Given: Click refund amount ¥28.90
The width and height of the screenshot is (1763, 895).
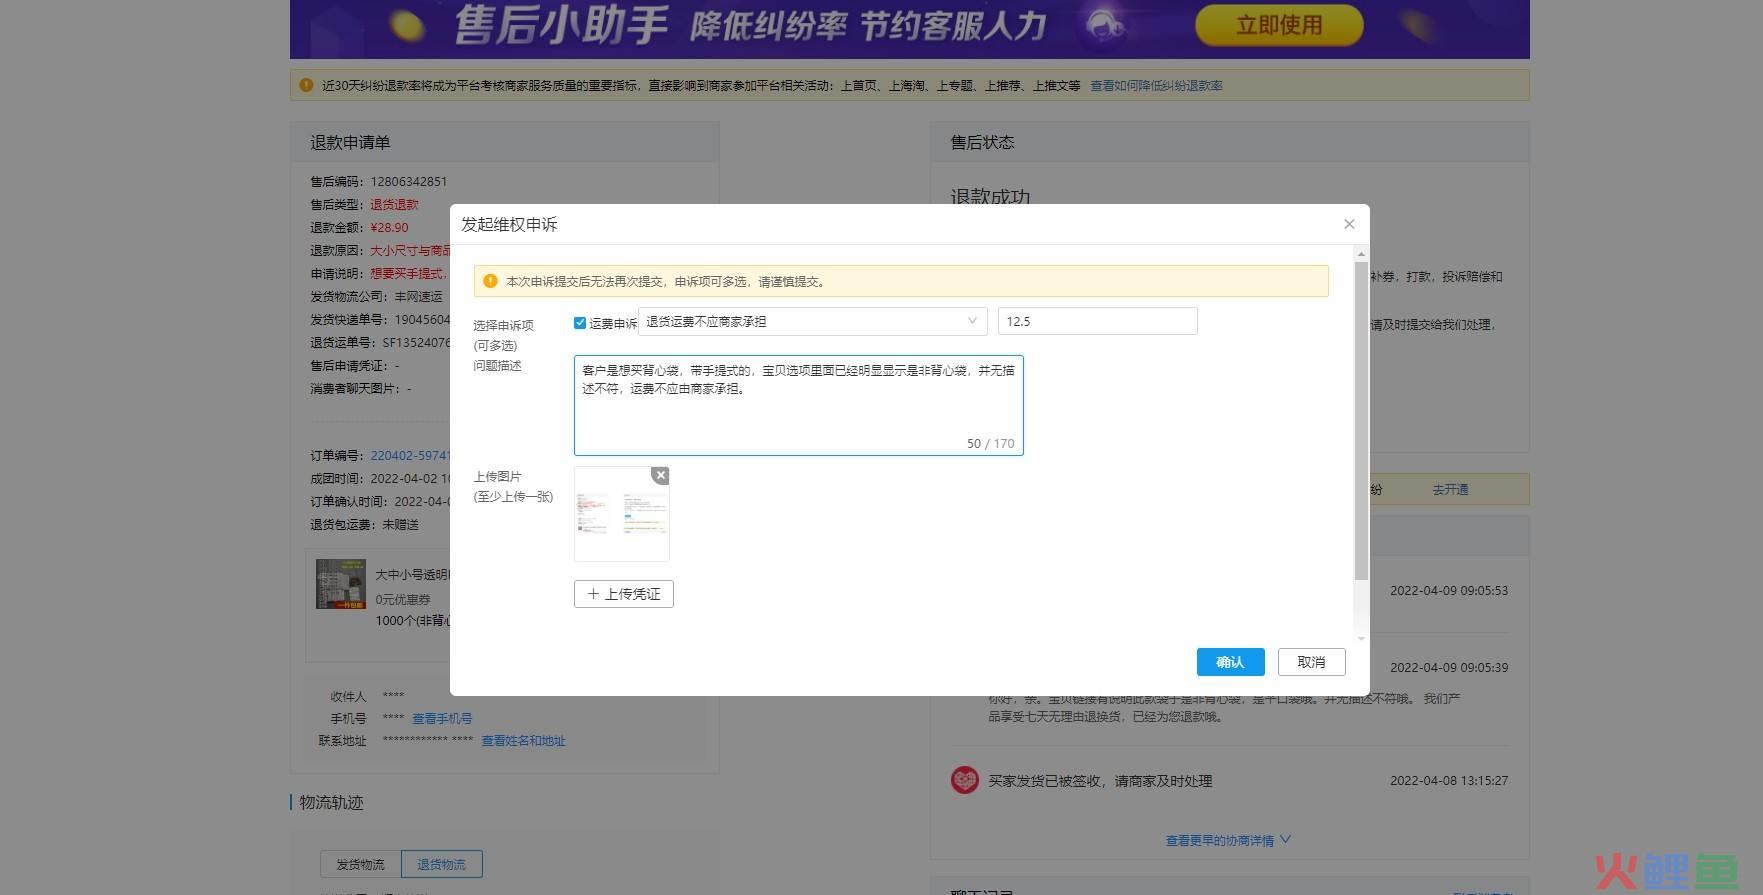Looking at the screenshot, I should tap(389, 227).
